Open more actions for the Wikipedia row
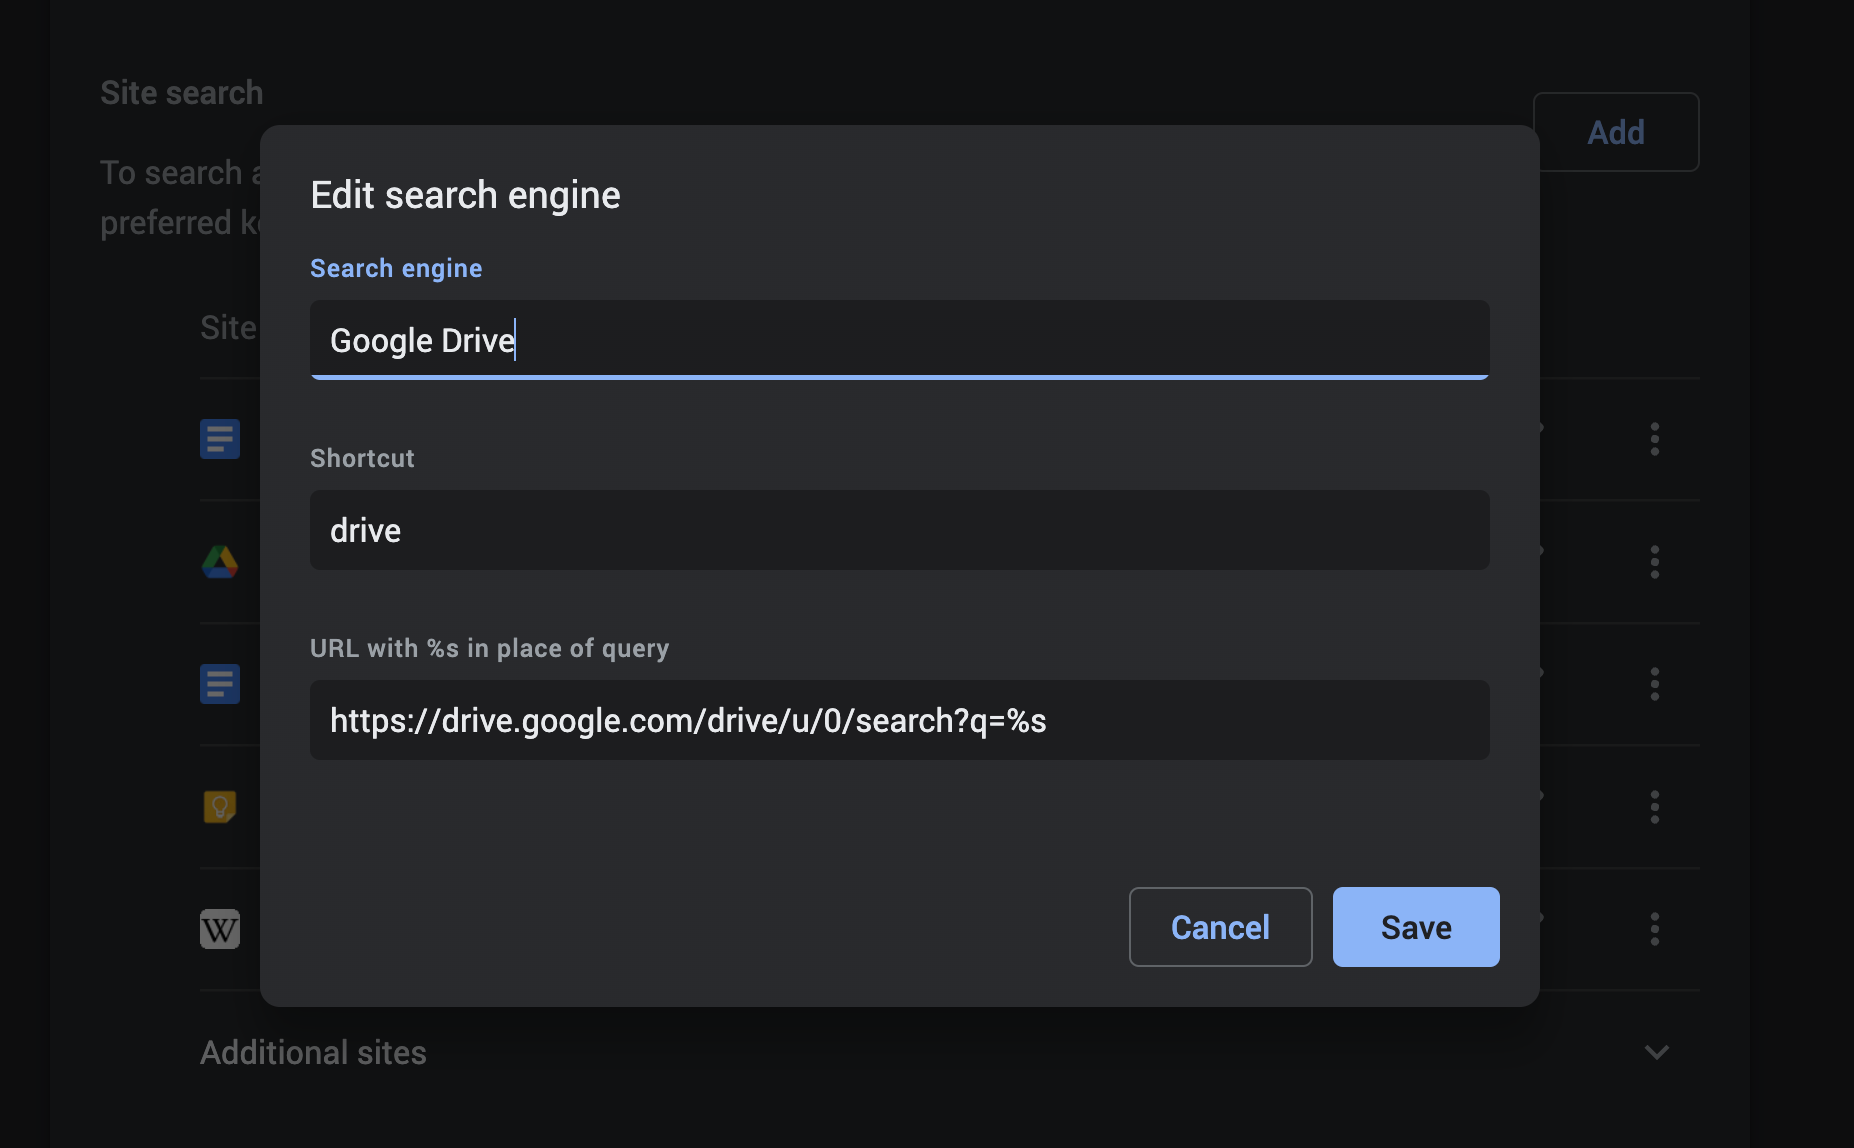The width and height of the screenshot is (1854, 1148). click(1655, 929)
